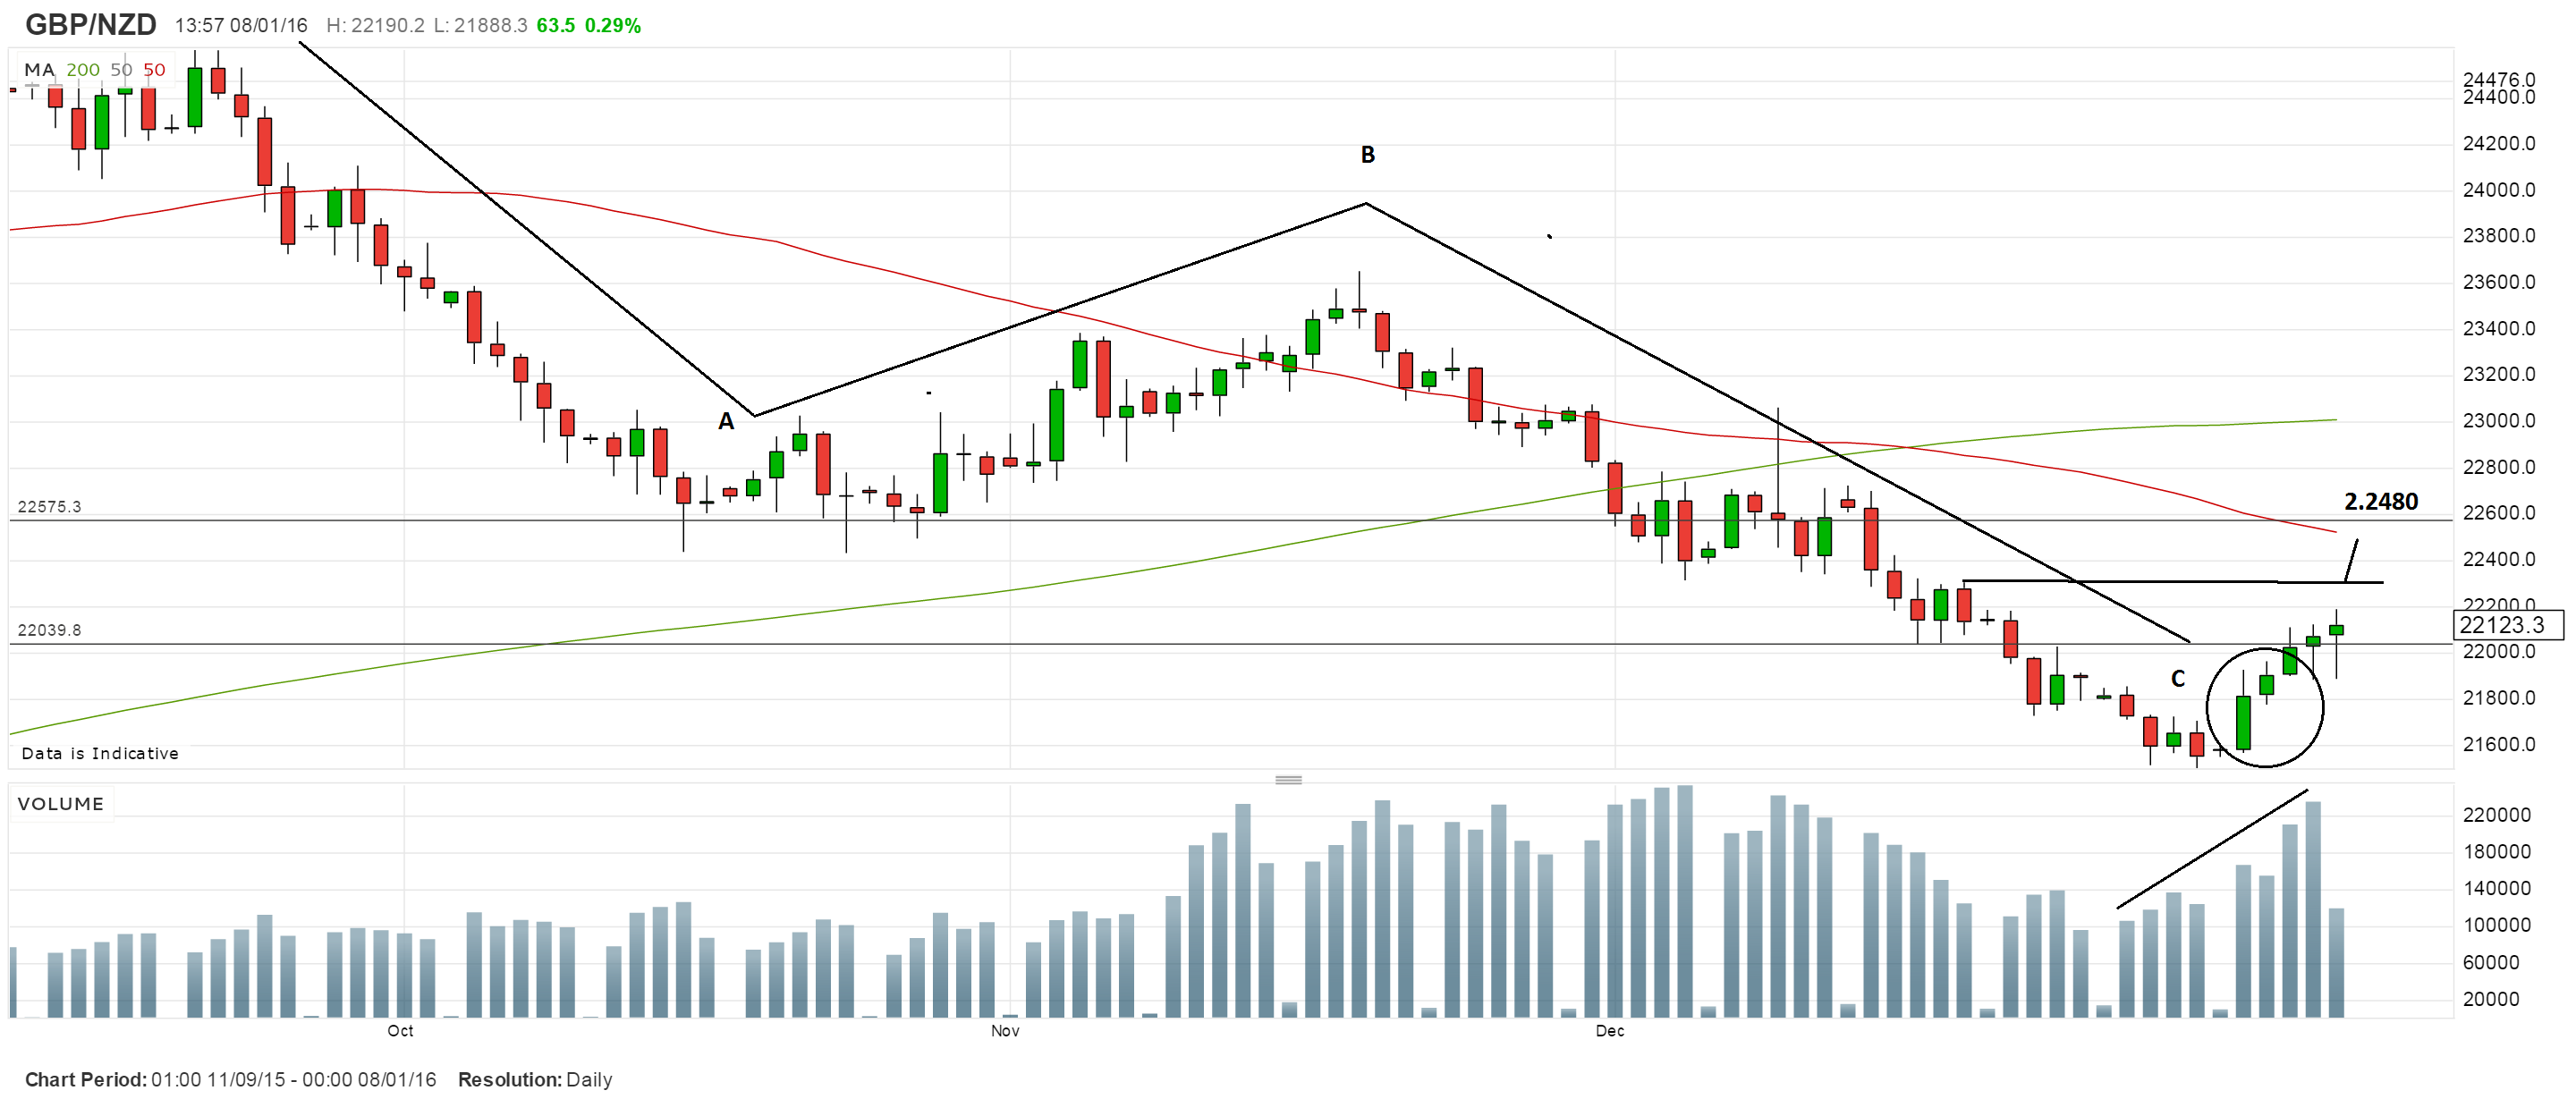Click the 22575.3 horizontal level label
The height and width of the screenshot is (1099, 2576).
click(49, 507)
